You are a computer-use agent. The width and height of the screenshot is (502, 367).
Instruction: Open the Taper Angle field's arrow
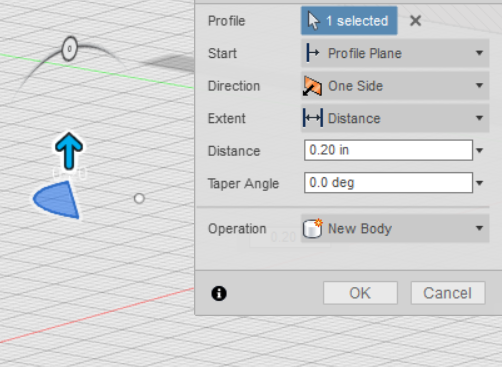point(479,183)
